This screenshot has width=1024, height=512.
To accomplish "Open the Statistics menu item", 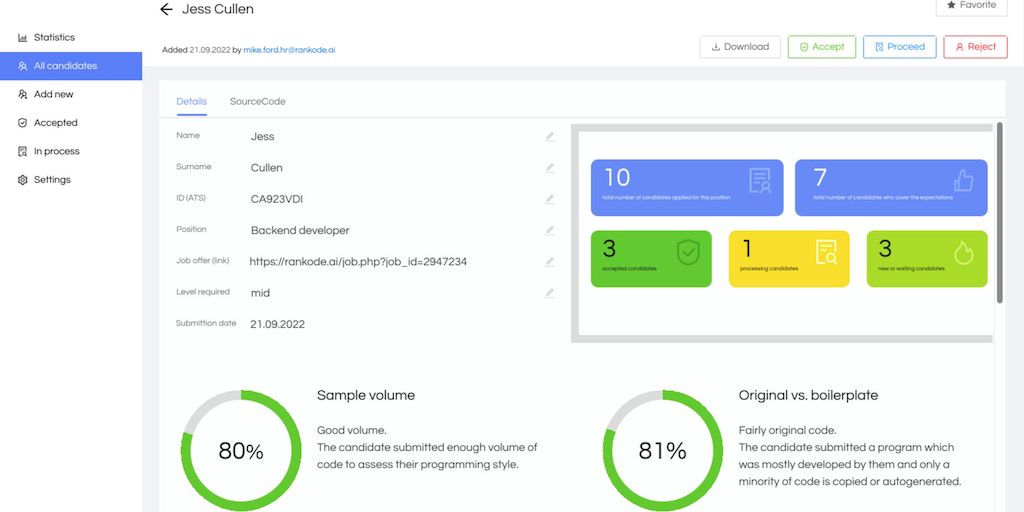I will 71,38.
